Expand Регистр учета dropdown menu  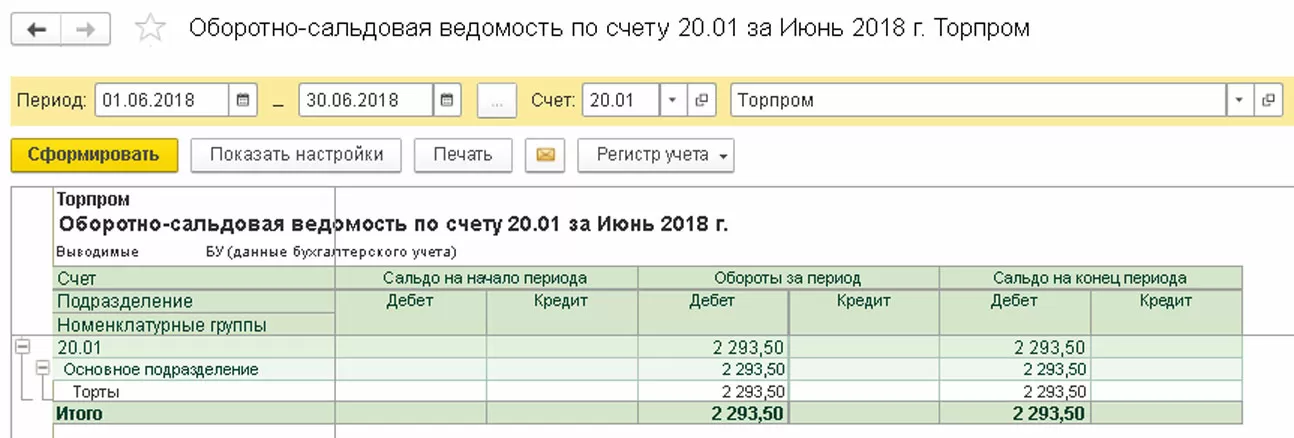tap(656, 155)
